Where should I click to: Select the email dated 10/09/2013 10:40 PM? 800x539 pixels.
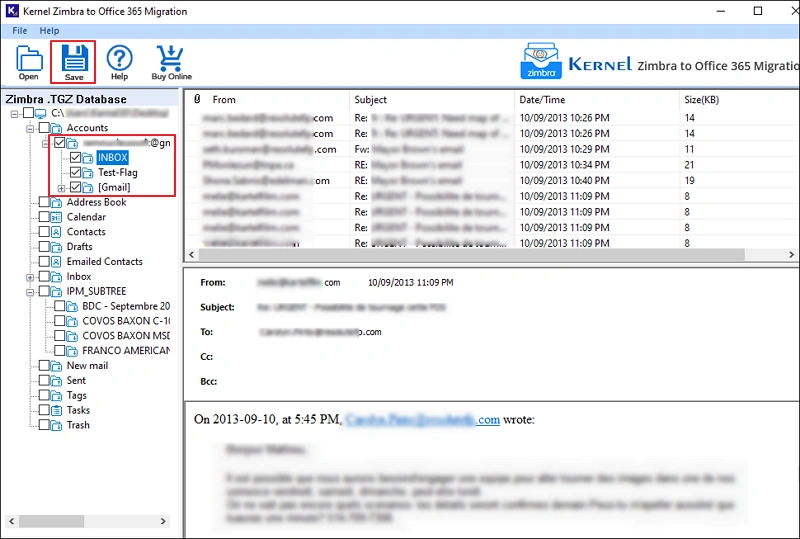(491, 181)
